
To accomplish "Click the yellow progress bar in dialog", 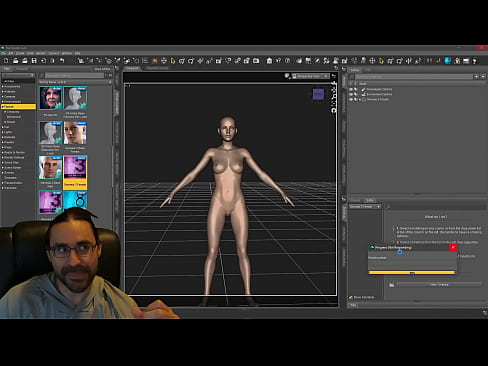I will [412, 273].
